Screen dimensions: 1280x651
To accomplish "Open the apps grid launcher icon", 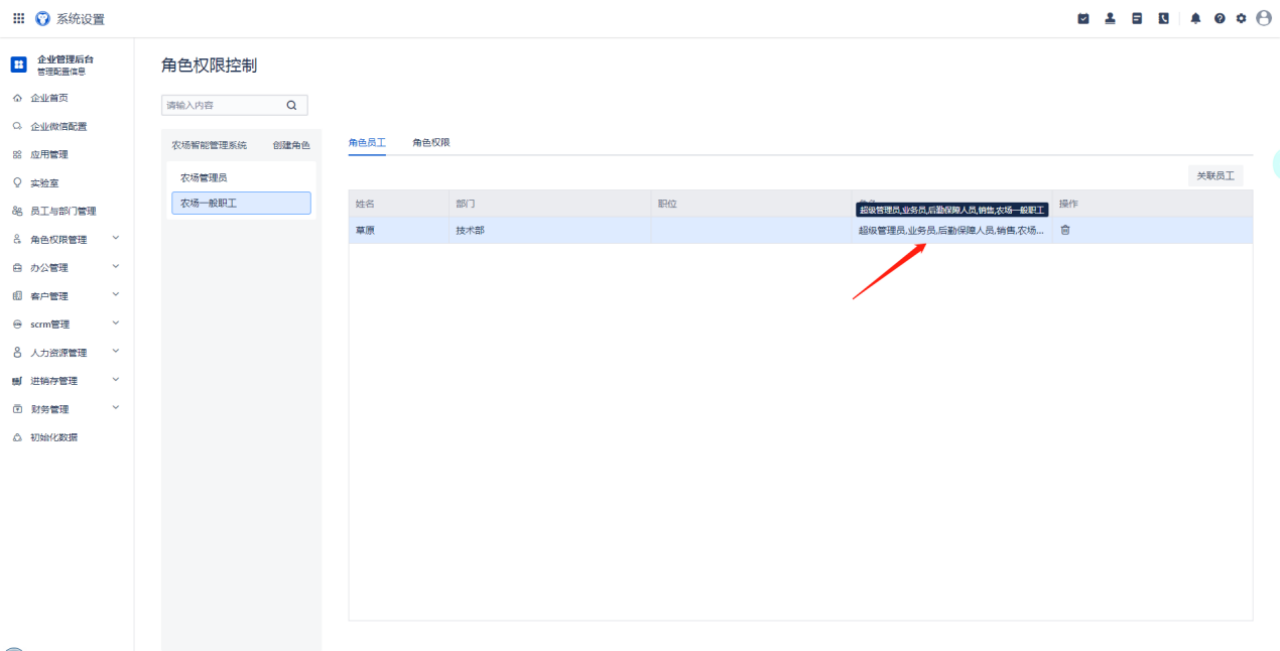I will [19, 19].
